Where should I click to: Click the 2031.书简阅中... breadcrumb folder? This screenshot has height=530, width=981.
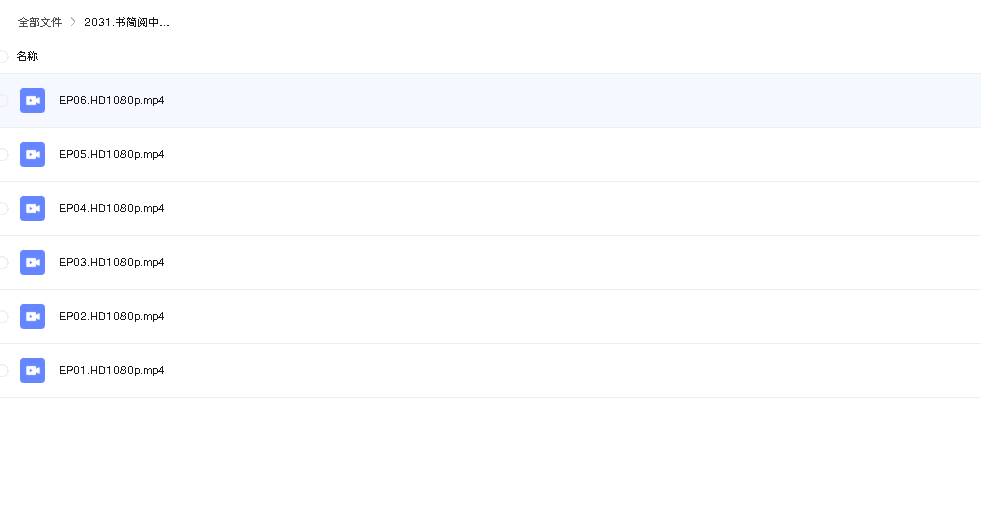tap(126, 22)
